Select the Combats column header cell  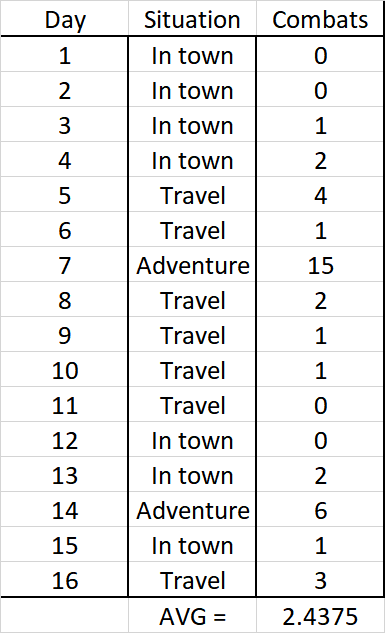pos(320,19)
